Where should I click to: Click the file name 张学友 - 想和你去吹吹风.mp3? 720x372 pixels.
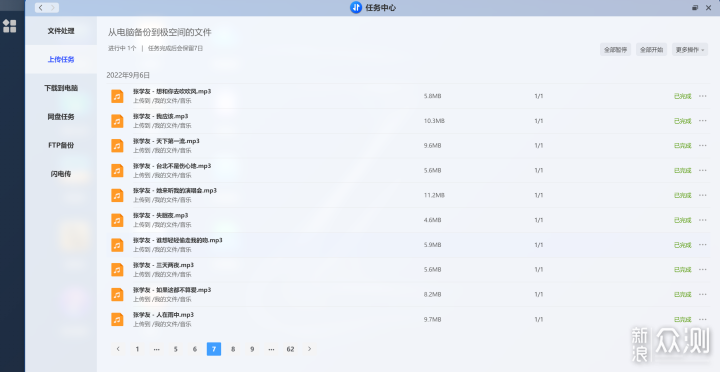pyautogui.click(x=172, y=91)
